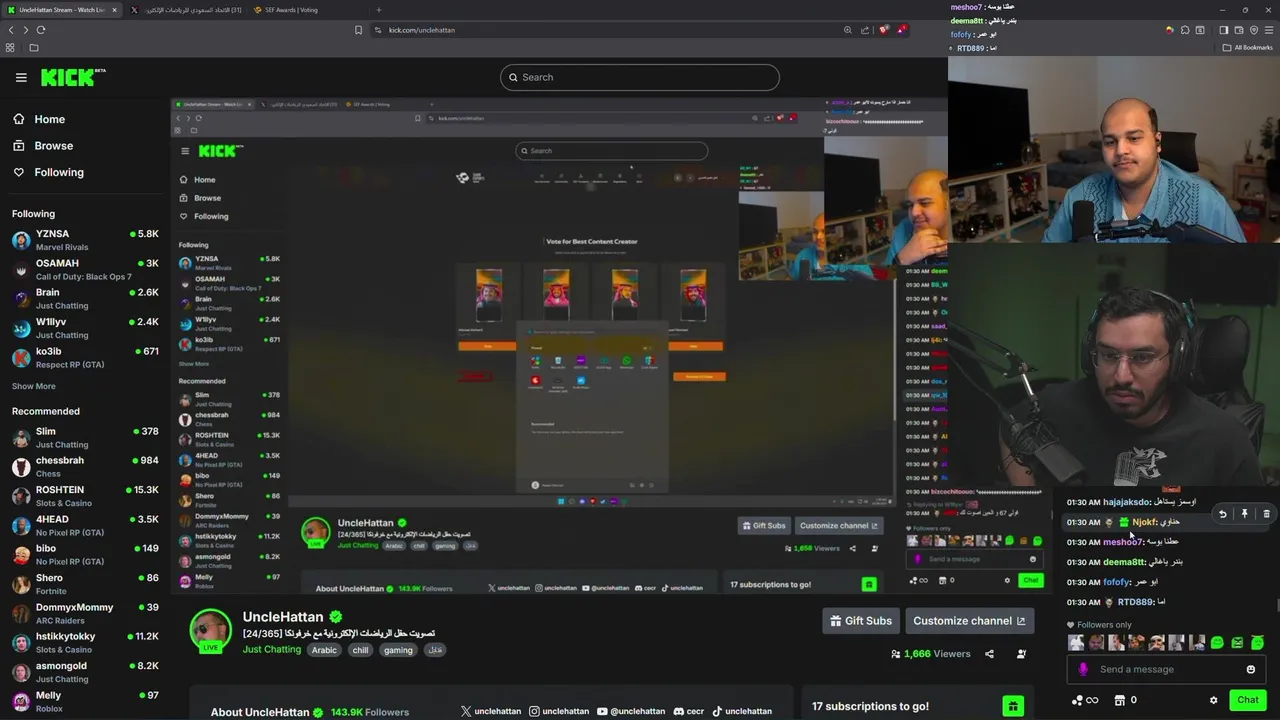Screen dimensions: 1280x720
Task: Click the purple microphone icon in chat
Action: pyautogui.click(x=1083, y=670)
